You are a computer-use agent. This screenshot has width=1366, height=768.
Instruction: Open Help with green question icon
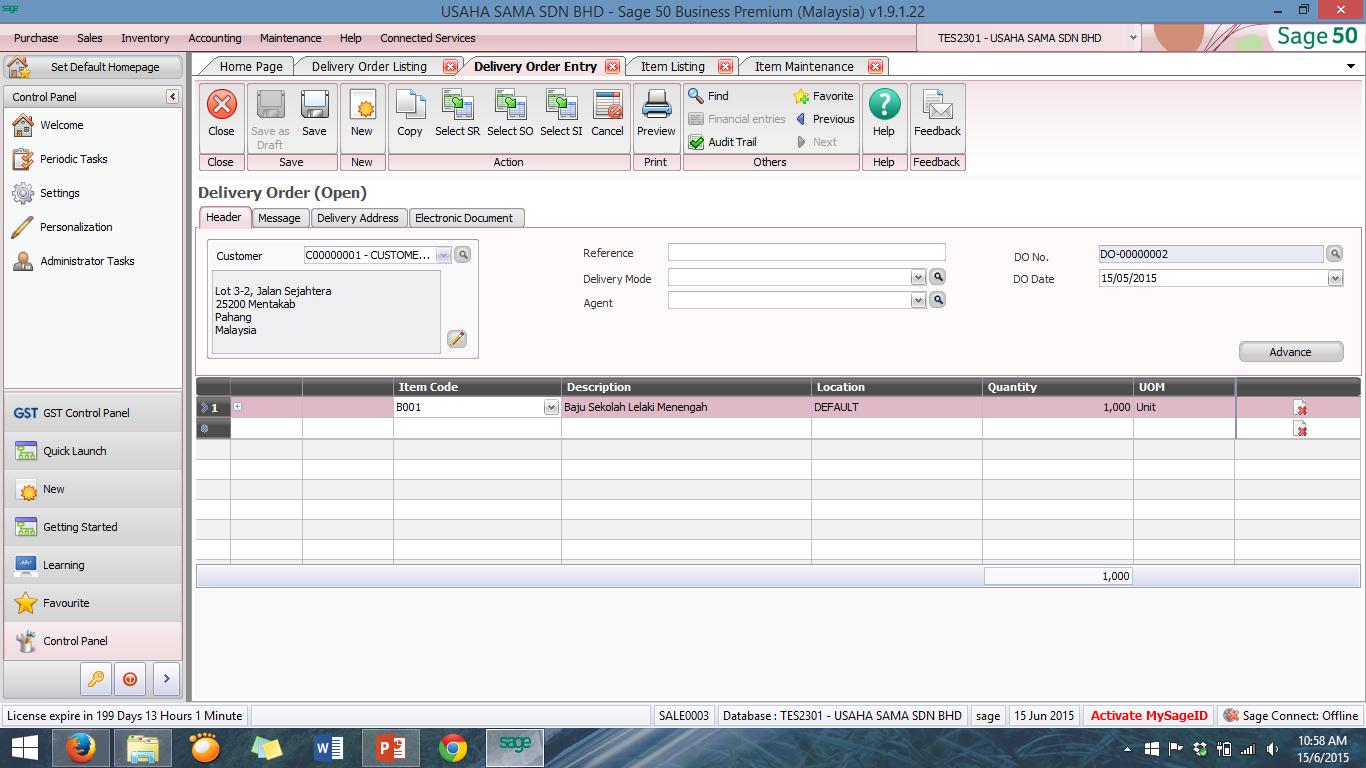(884, 104)
